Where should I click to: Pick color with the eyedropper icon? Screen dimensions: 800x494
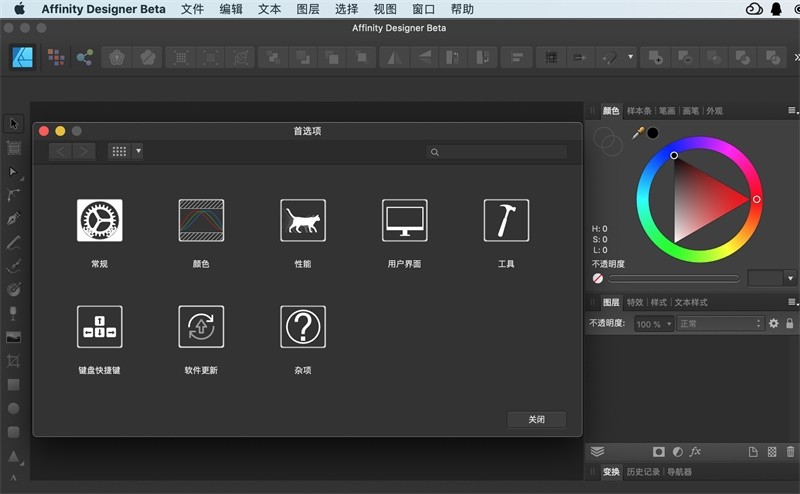638,133
